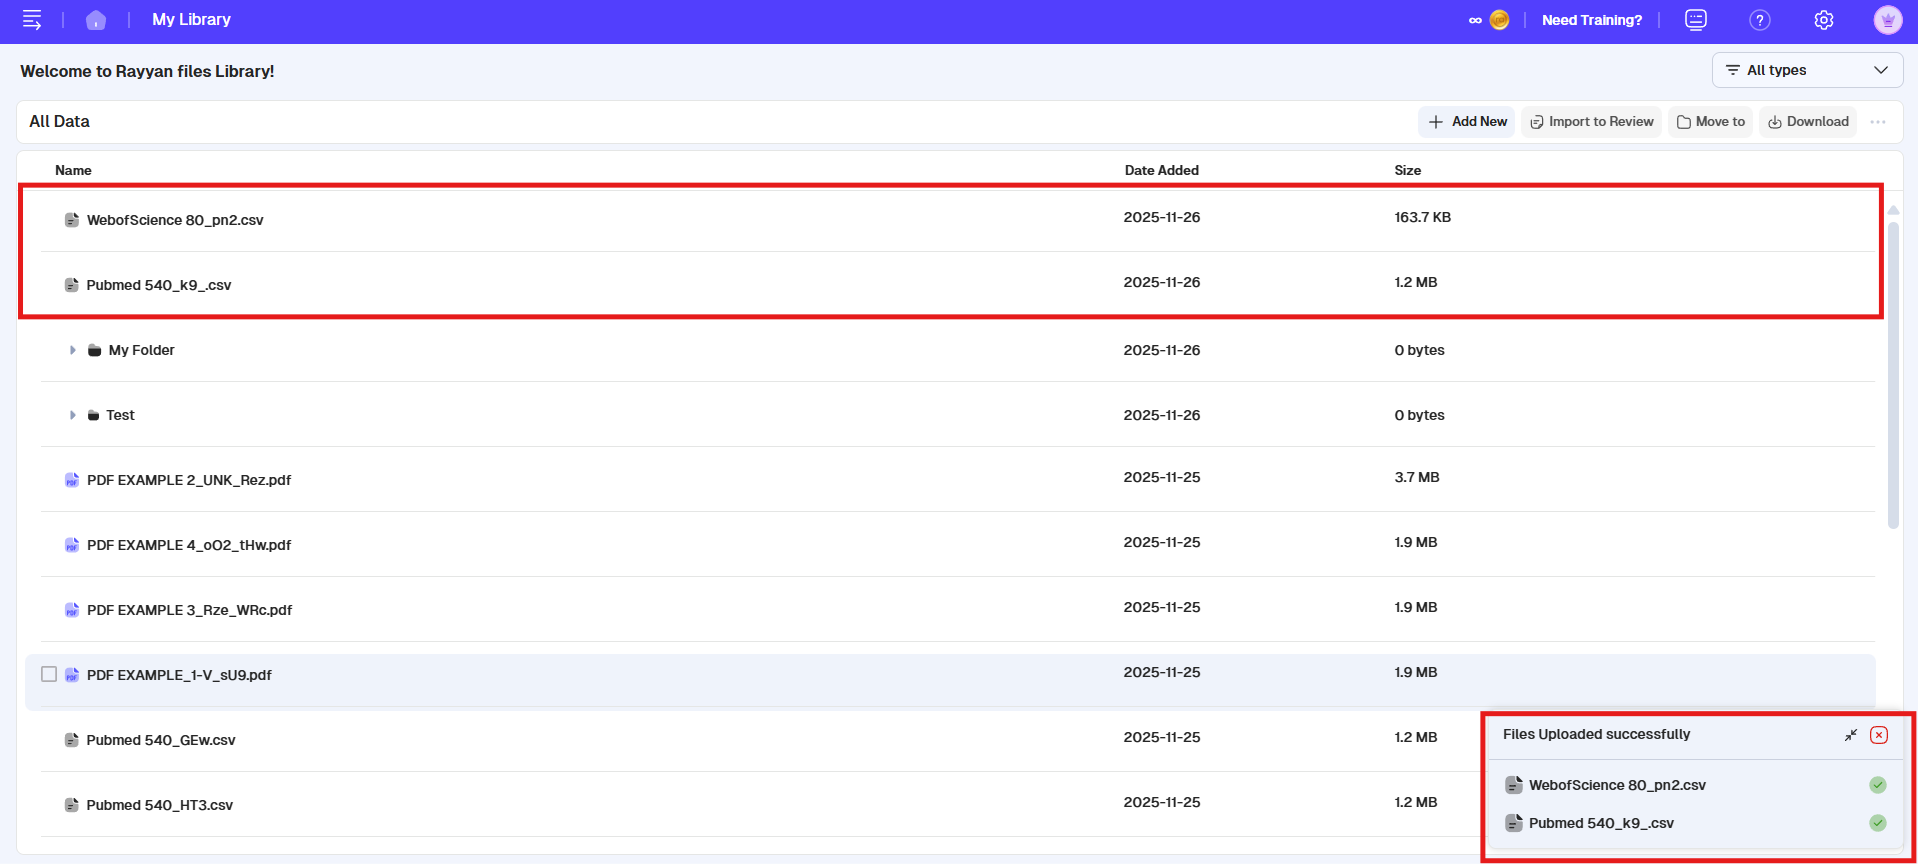Open the chat support icon
Image resolution: width=1918 pixels, height=864 pixels.
coord(1695,20)
